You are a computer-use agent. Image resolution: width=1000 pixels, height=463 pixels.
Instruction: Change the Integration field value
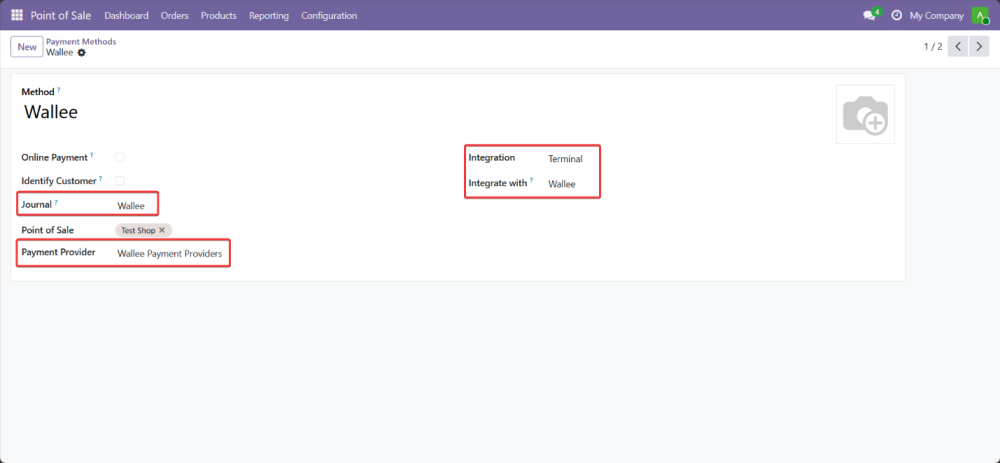(x=565, y=159)
